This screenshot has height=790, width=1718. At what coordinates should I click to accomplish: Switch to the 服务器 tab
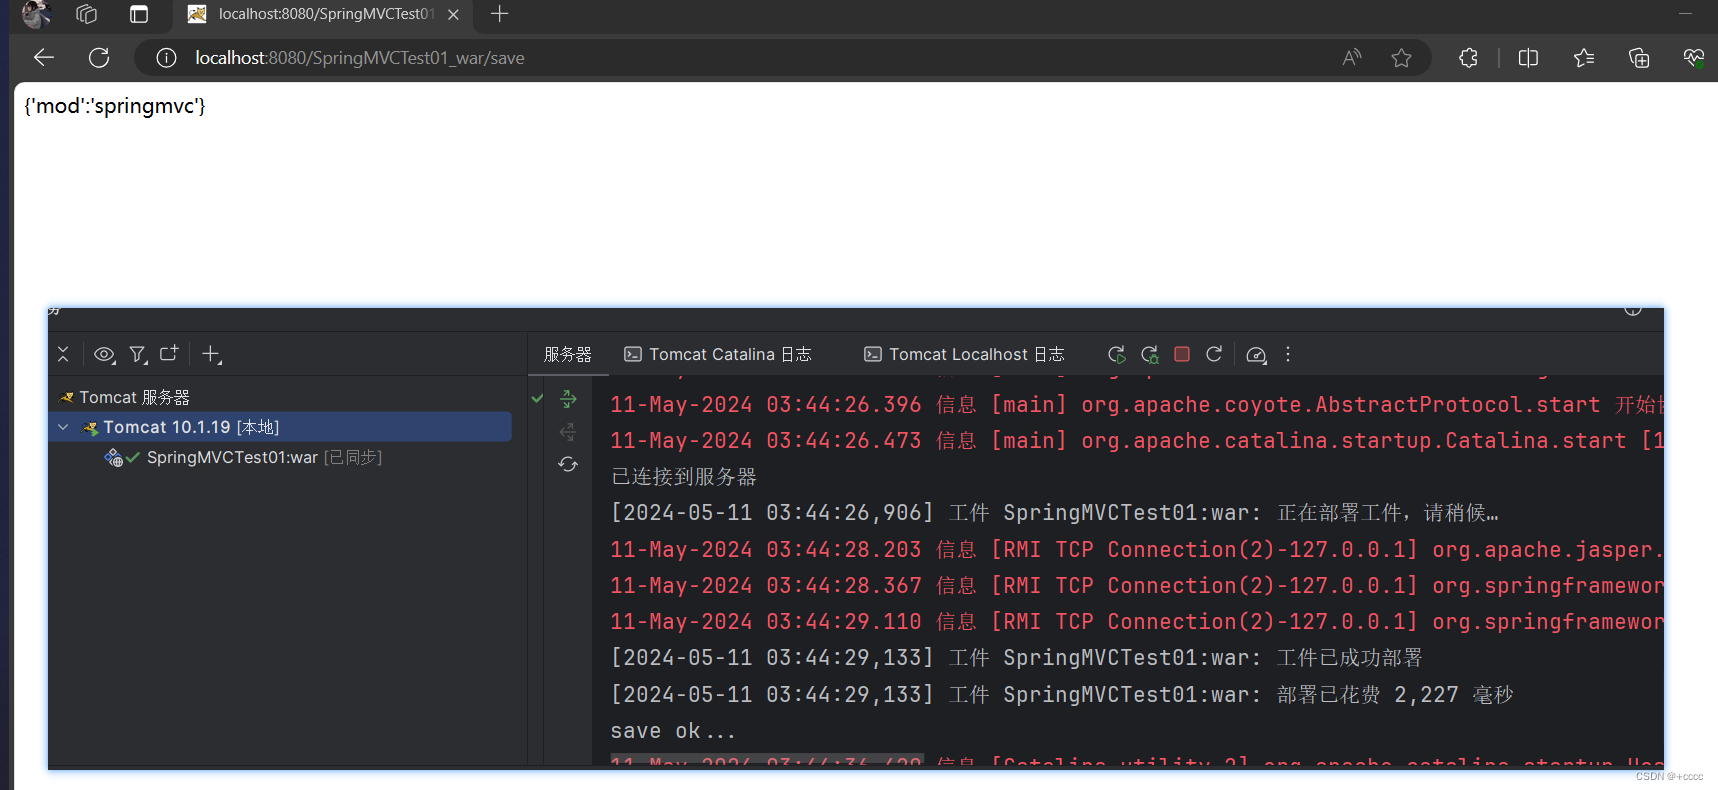[x=568, y=354]
